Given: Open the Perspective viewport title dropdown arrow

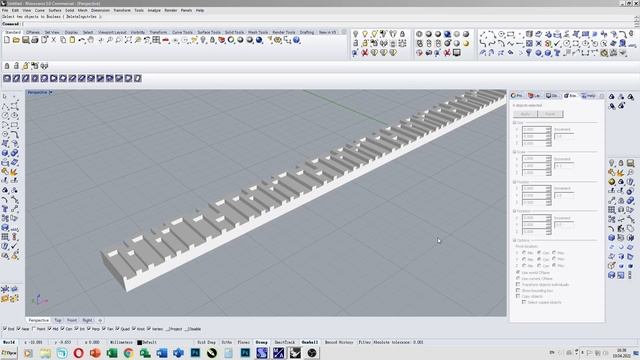Looking at the screenshot, I should [51, 93].
